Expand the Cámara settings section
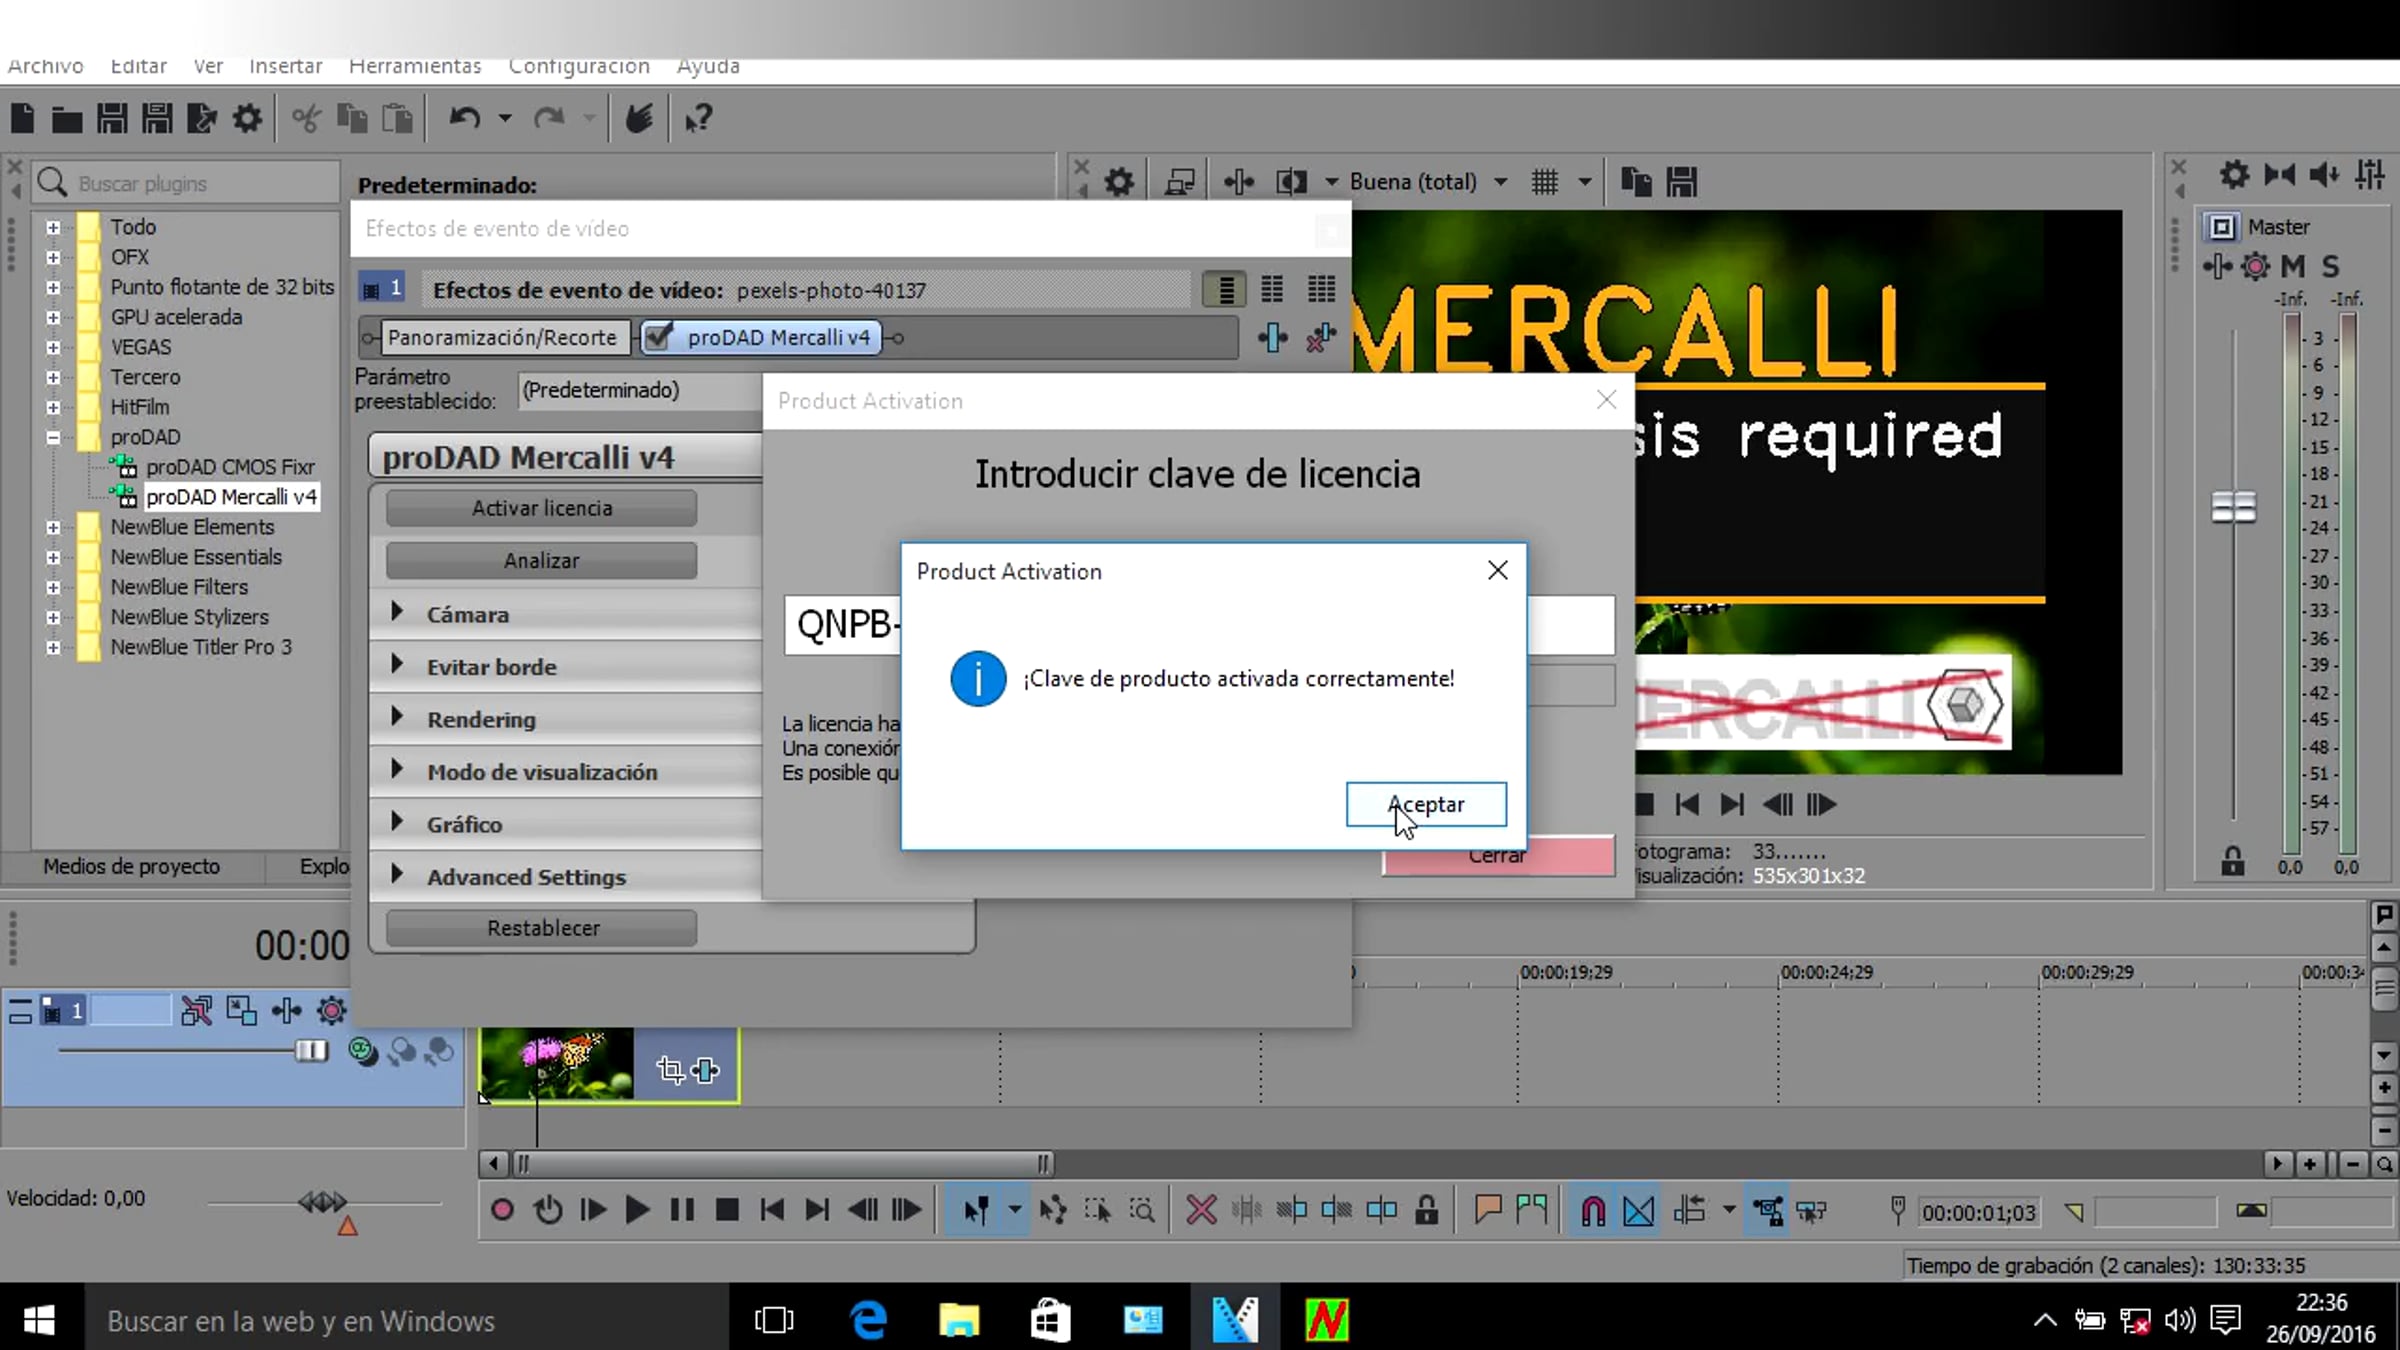Screen dimensions: 2400x1350 (x=396, y=612)
